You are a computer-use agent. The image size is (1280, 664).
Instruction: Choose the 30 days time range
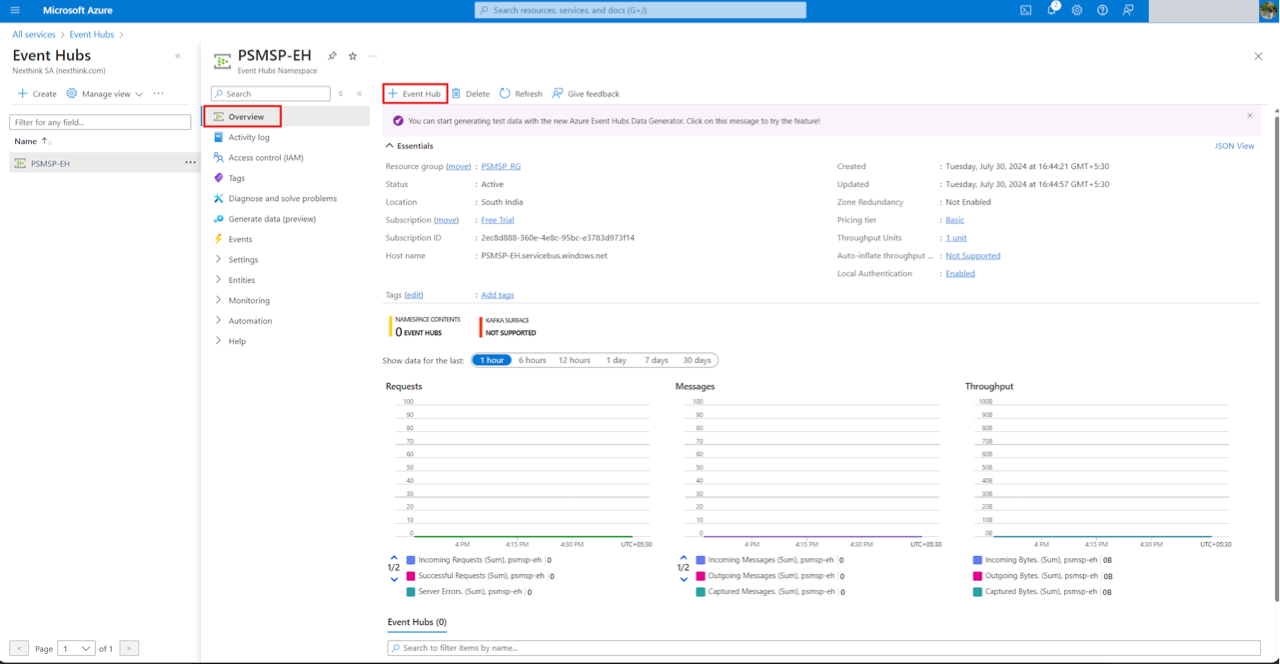point(696,360)
